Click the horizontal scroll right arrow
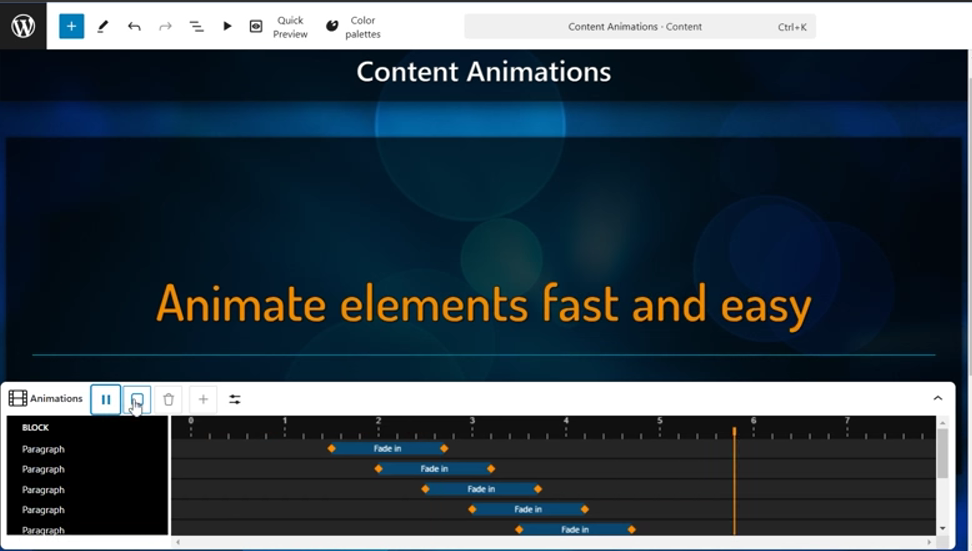 coord(929,542)
